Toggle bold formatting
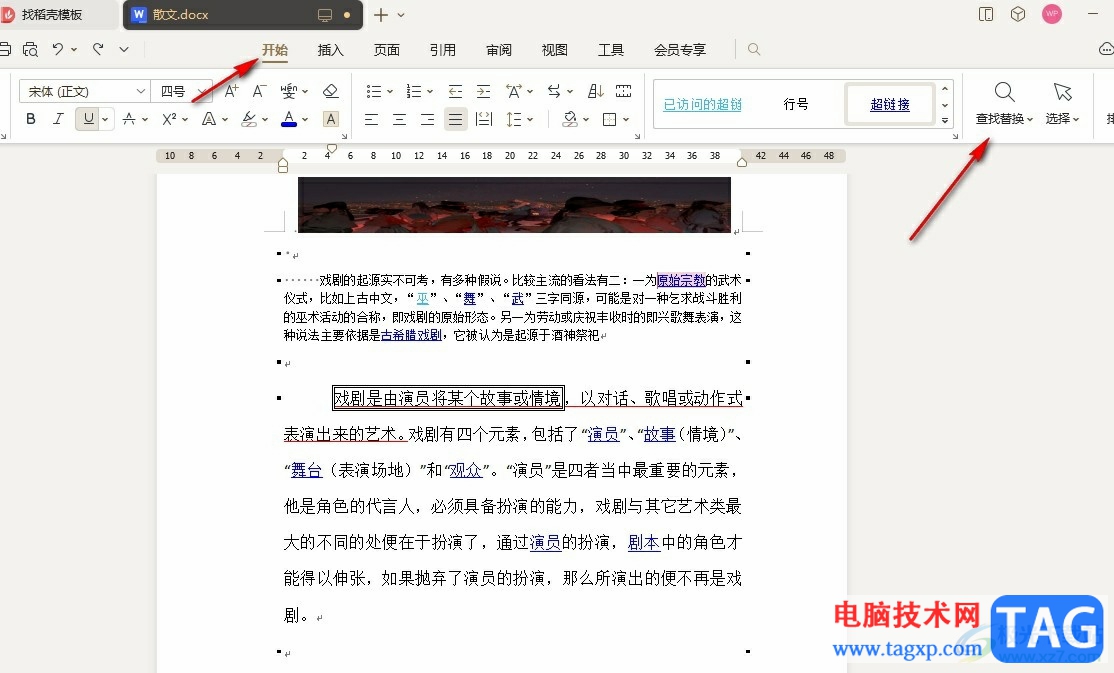This screenshot has width=1114, height=673. (x=31, y=119)
